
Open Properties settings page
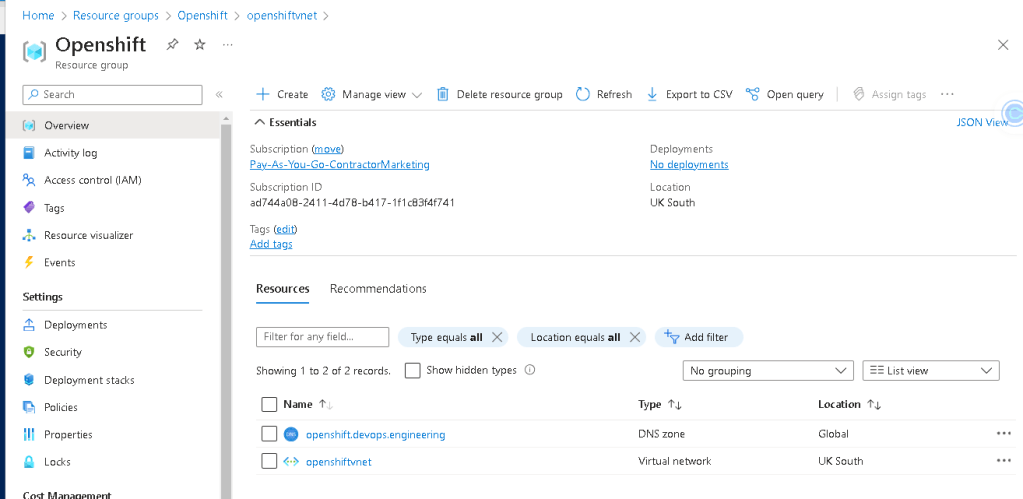click(68, 434)
